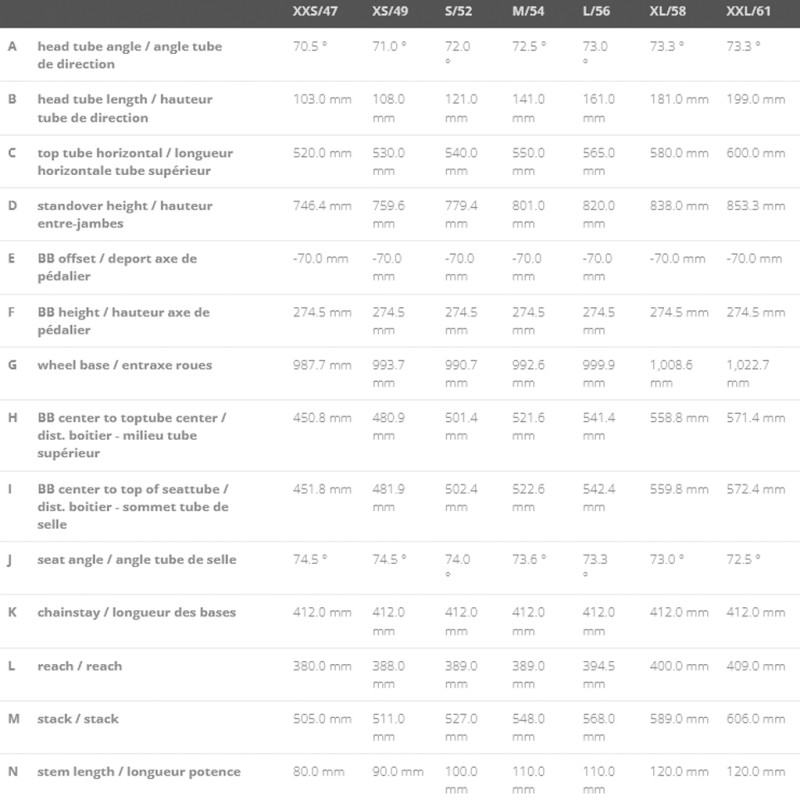
Task: Select the reach / reach row label
Action: click(x=80, y=666)
